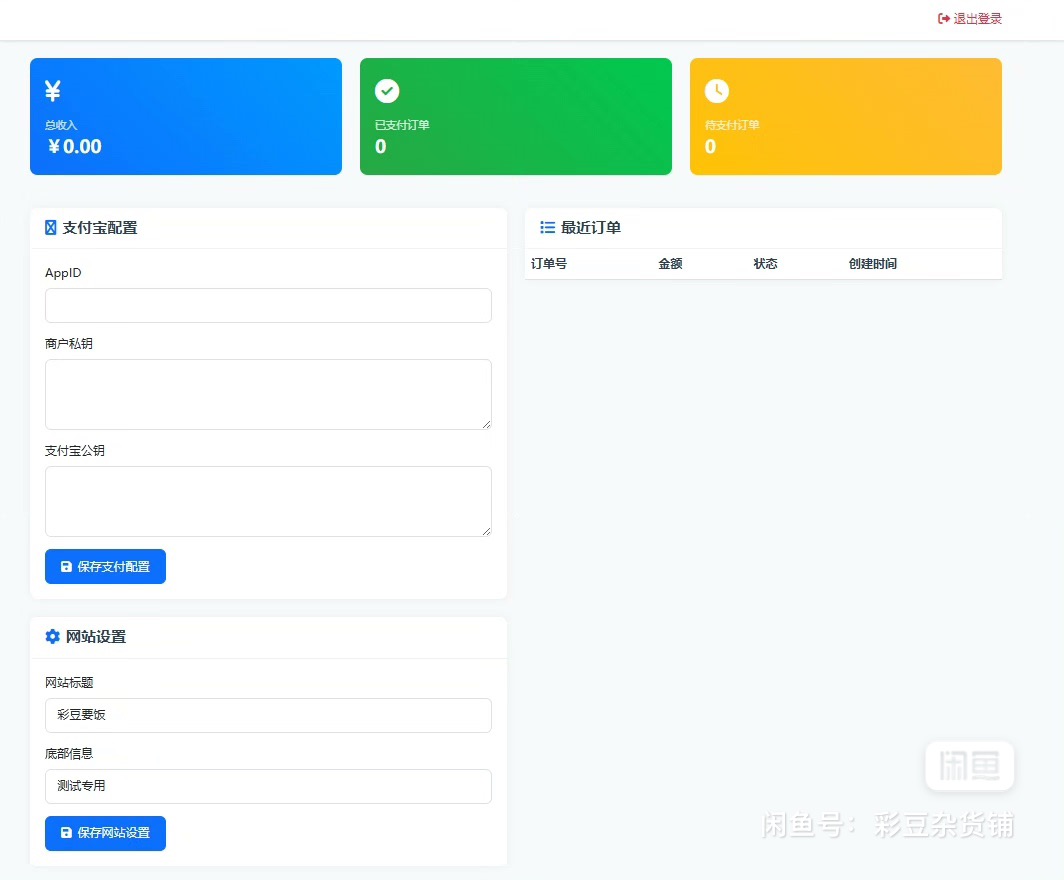Click the 金额 column header
1064x880 pixels.
coord(670,264)
